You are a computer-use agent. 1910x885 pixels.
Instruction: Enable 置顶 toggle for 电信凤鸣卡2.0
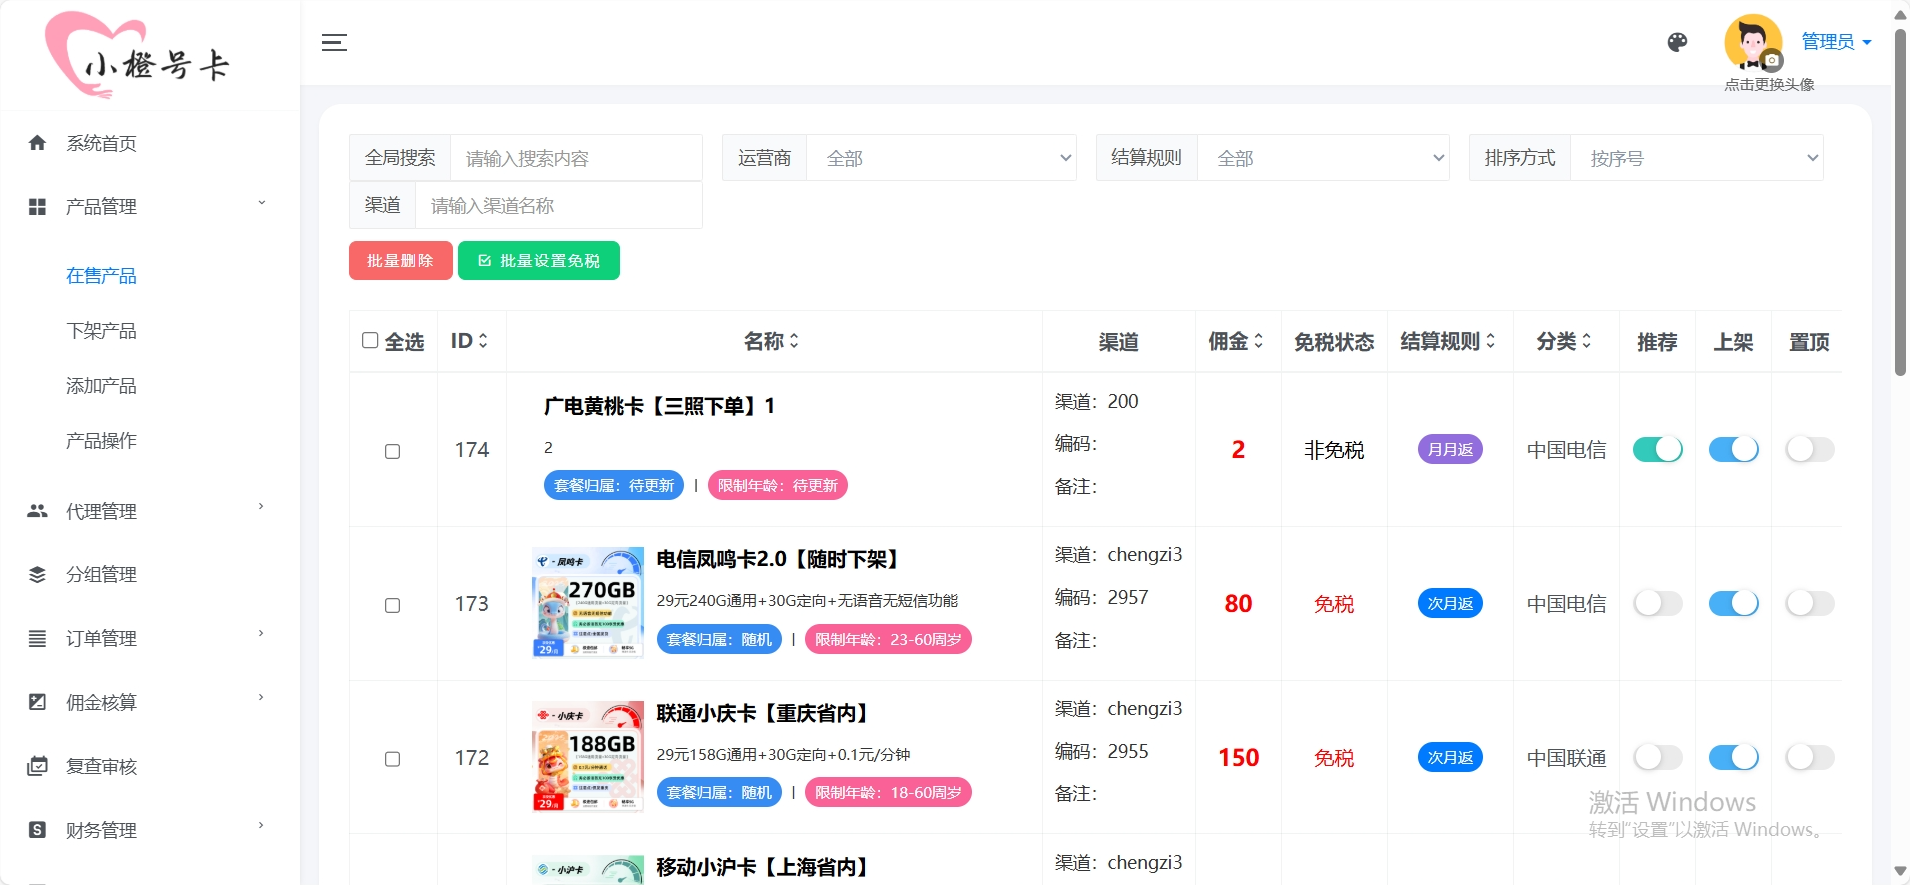pos(1810,604)
